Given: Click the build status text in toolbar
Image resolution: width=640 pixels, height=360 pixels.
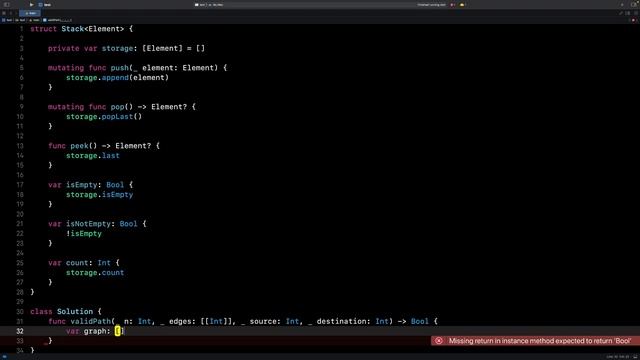Looking at the screenshot, I should (431, 5).
